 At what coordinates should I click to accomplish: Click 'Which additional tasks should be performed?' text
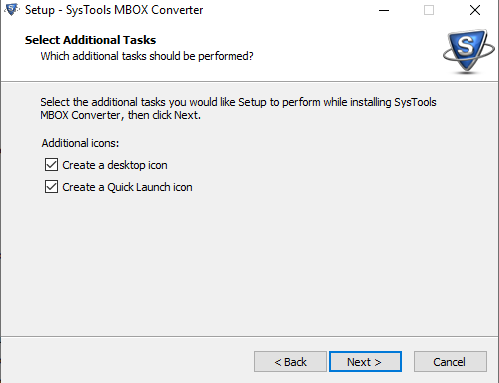tap(147, 56)
